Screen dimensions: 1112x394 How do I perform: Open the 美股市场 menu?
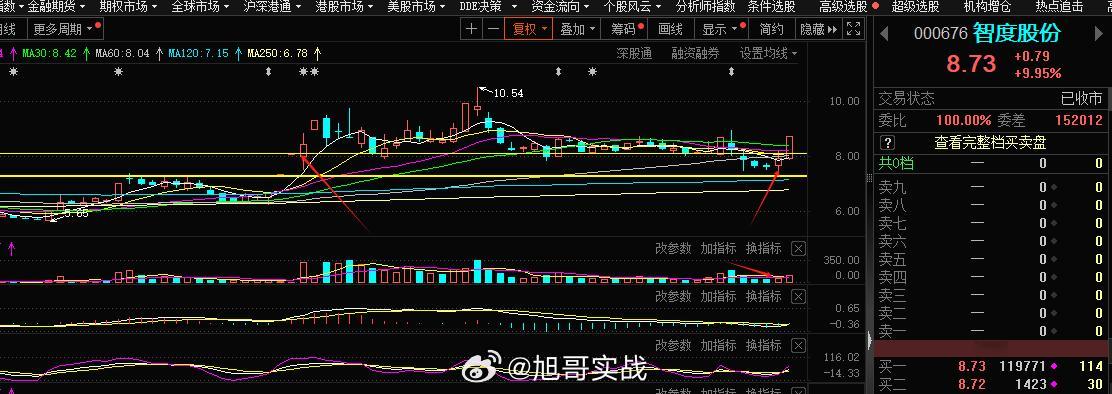416,7
